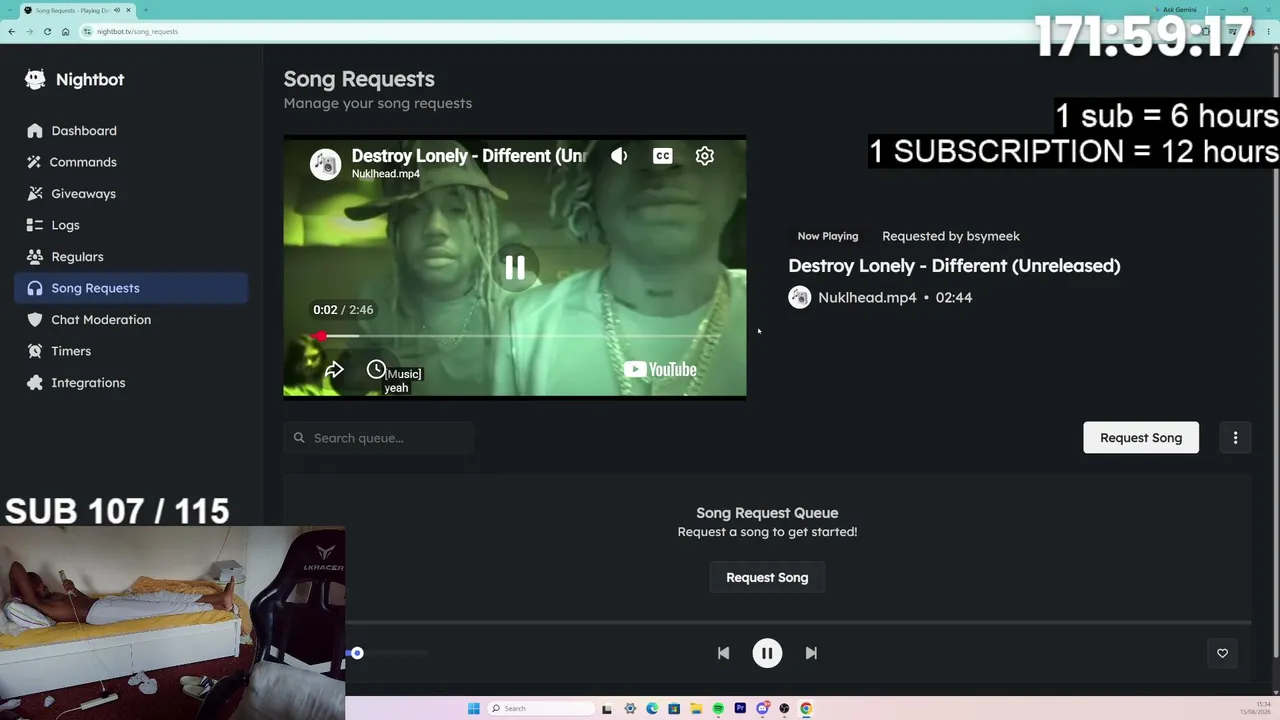Screen dimensions: 1280x720
Task: Click the channel avatar in video header
Action: click(x=325, y=164)
